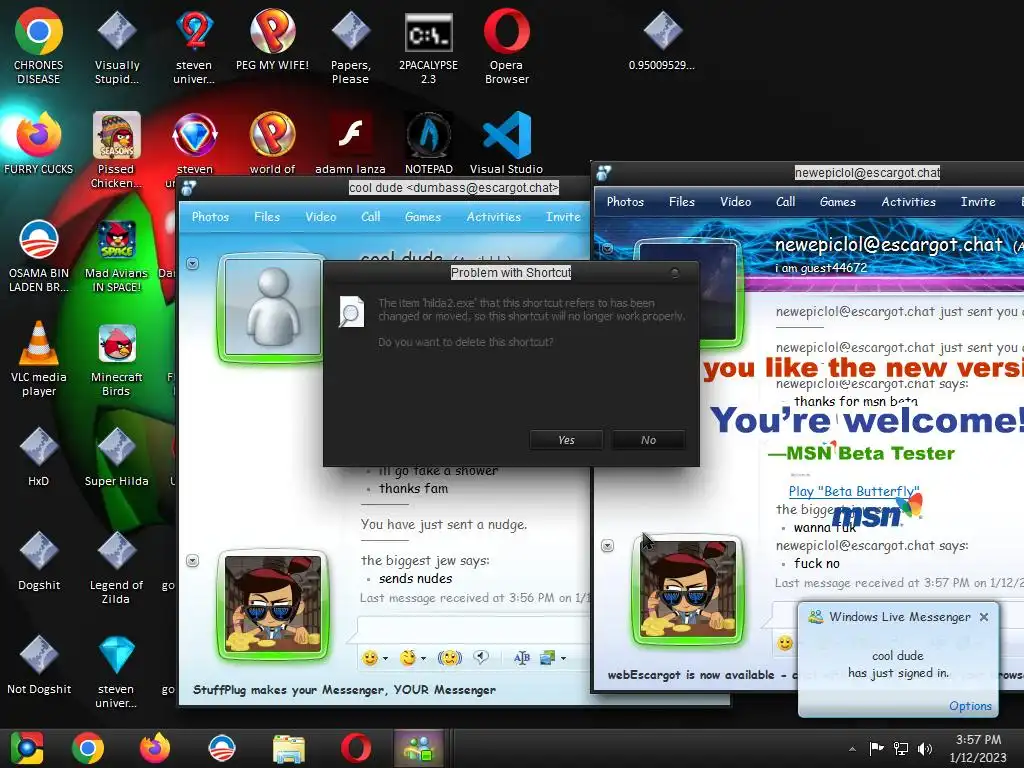Click Call in the newepiclol window
Viewport: 1024px width, 768px height.
[786, 202]
